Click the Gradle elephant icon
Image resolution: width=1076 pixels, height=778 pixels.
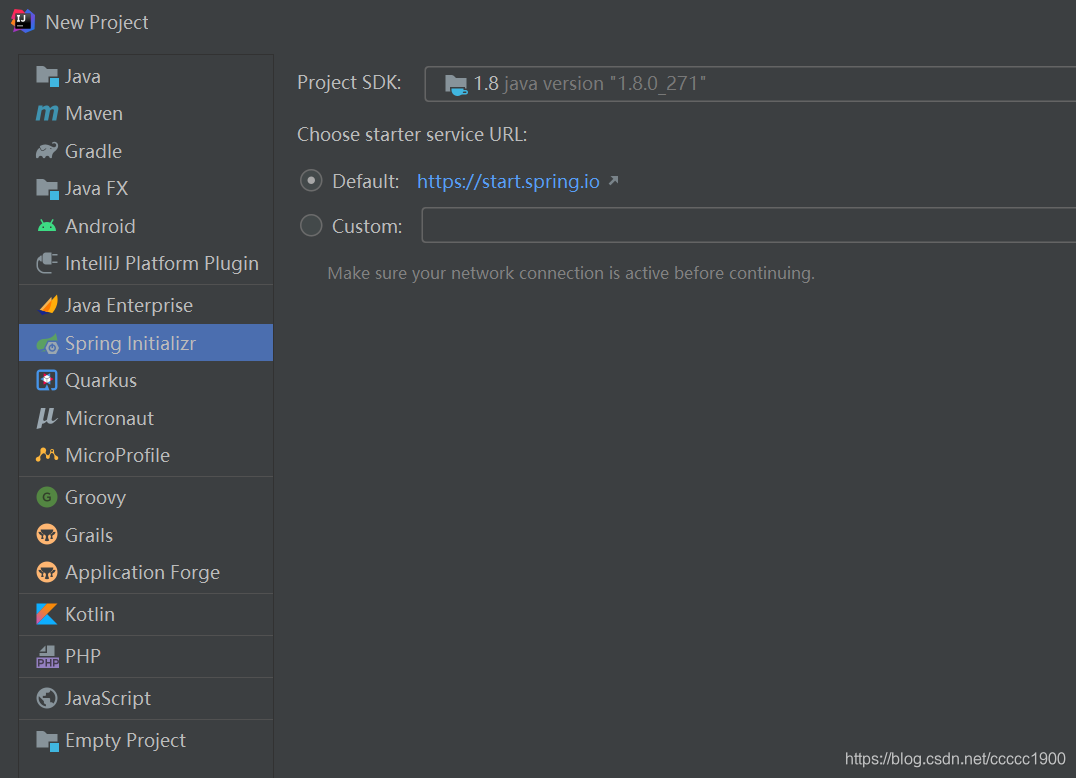click(47, 151)
